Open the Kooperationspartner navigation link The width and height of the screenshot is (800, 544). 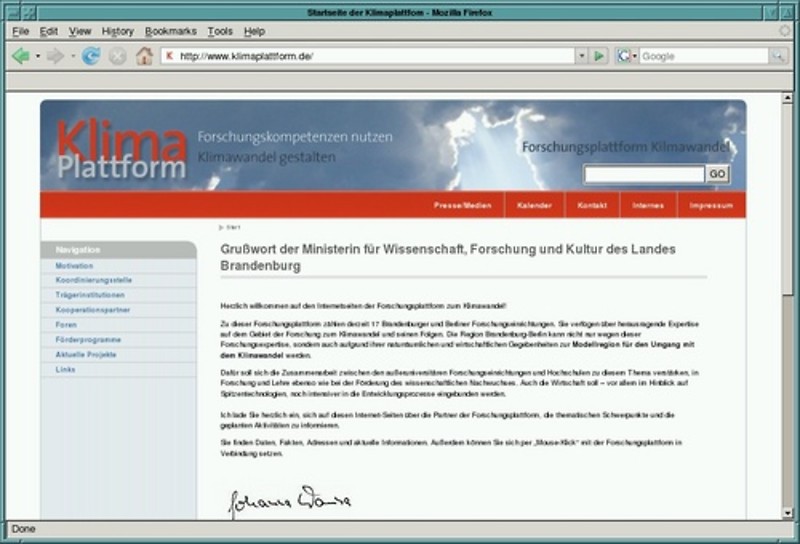[93, 310]
